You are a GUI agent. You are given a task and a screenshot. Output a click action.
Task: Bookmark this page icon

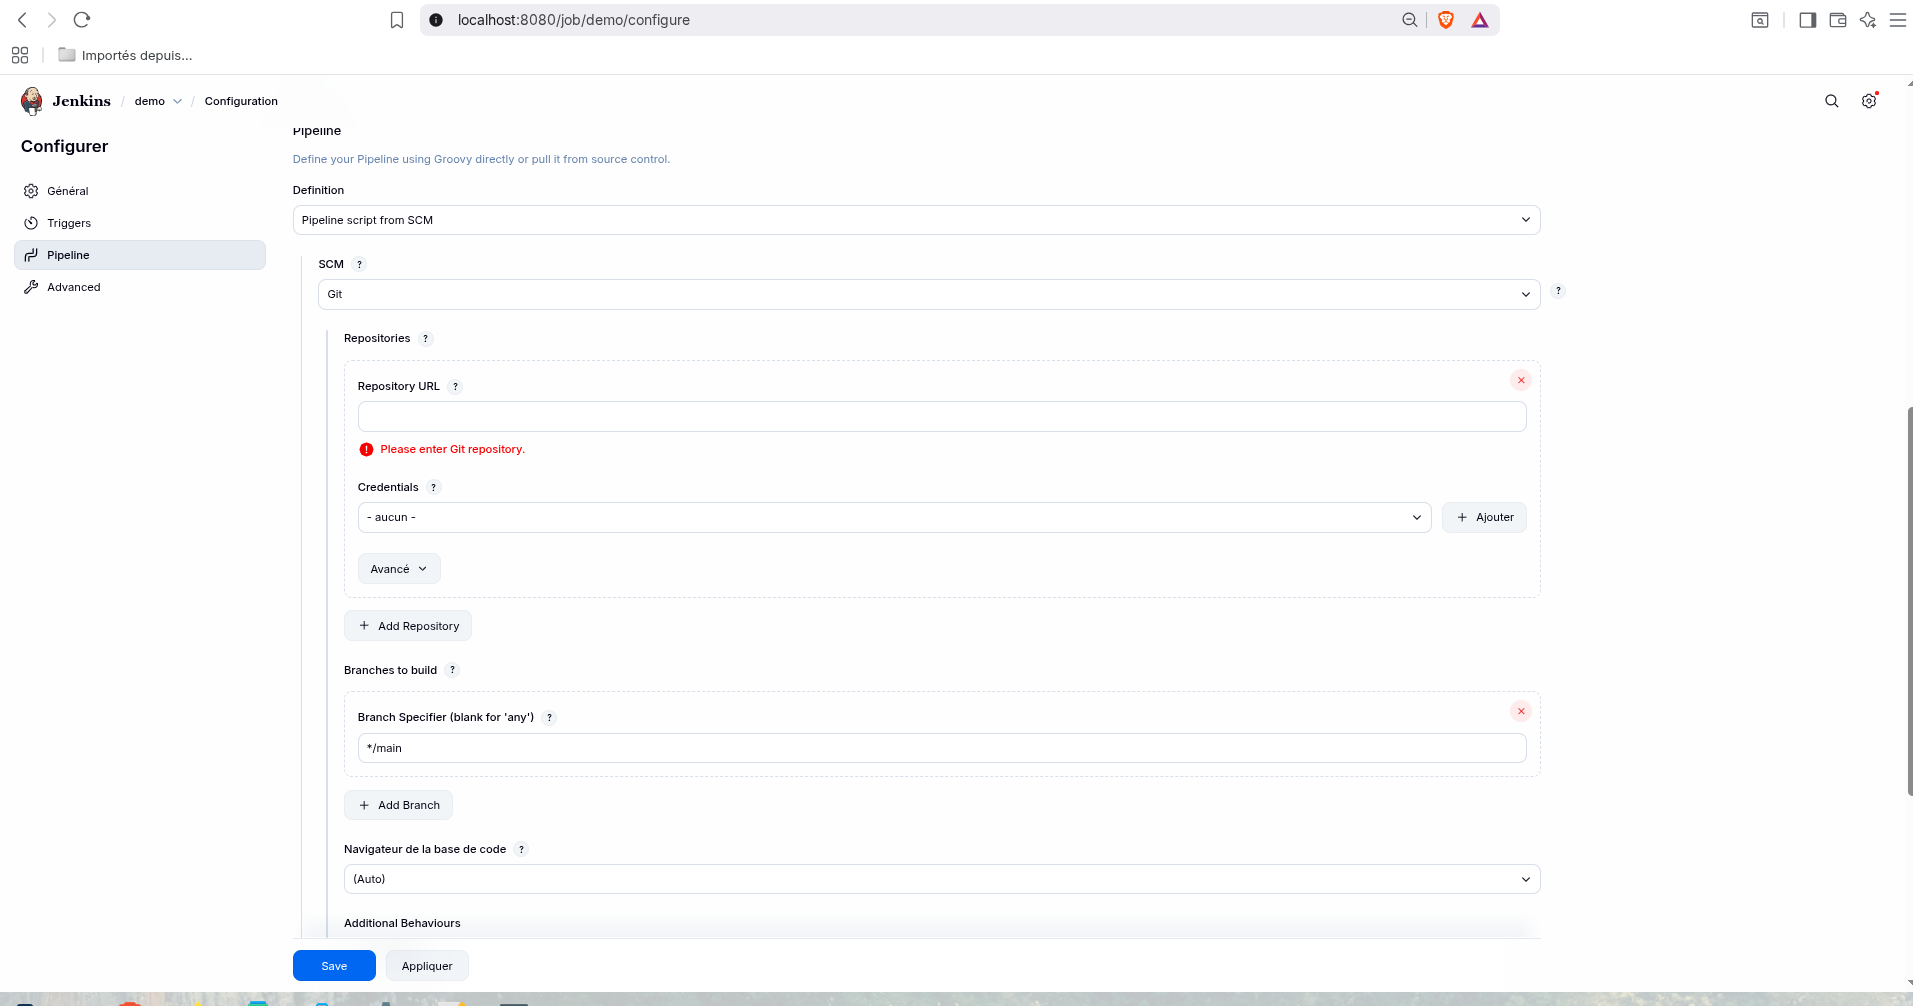click(397, 20)
